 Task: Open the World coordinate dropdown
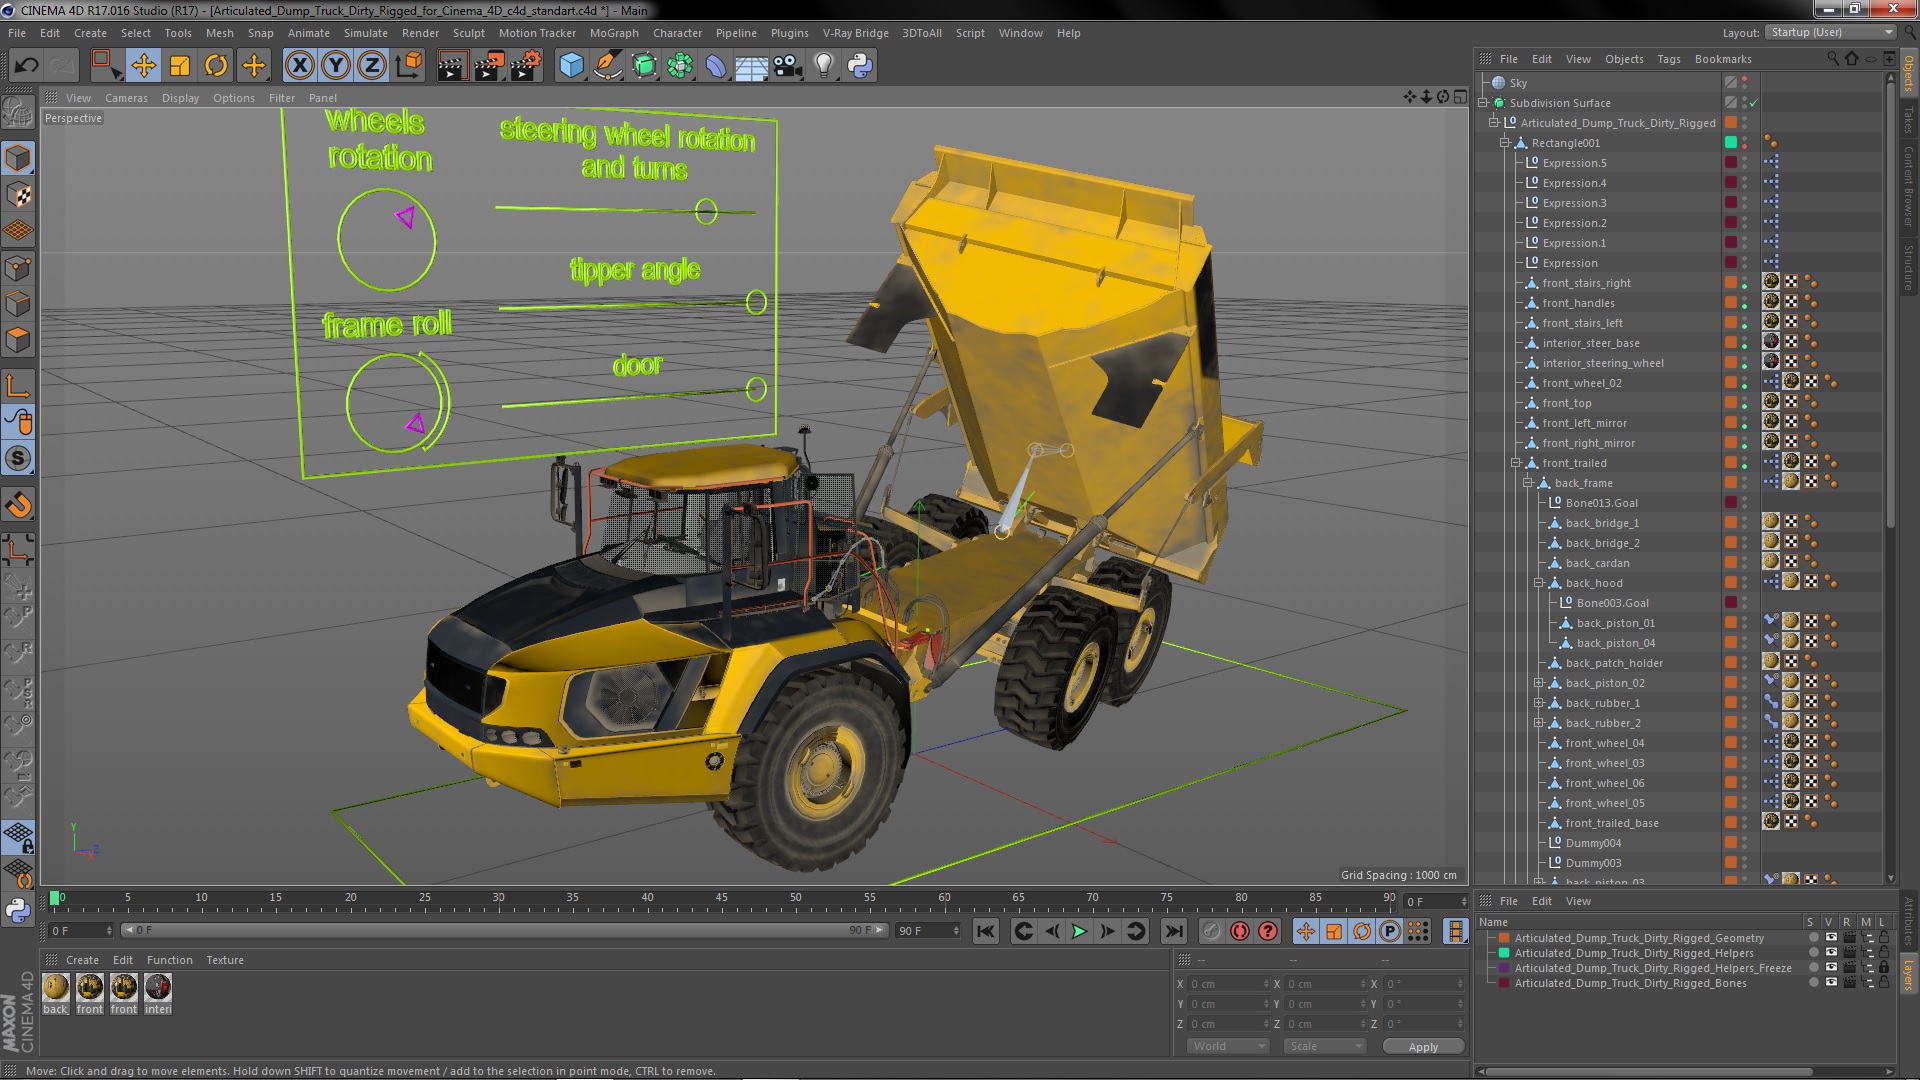pyautogui.click(x=1228, y=1046)
